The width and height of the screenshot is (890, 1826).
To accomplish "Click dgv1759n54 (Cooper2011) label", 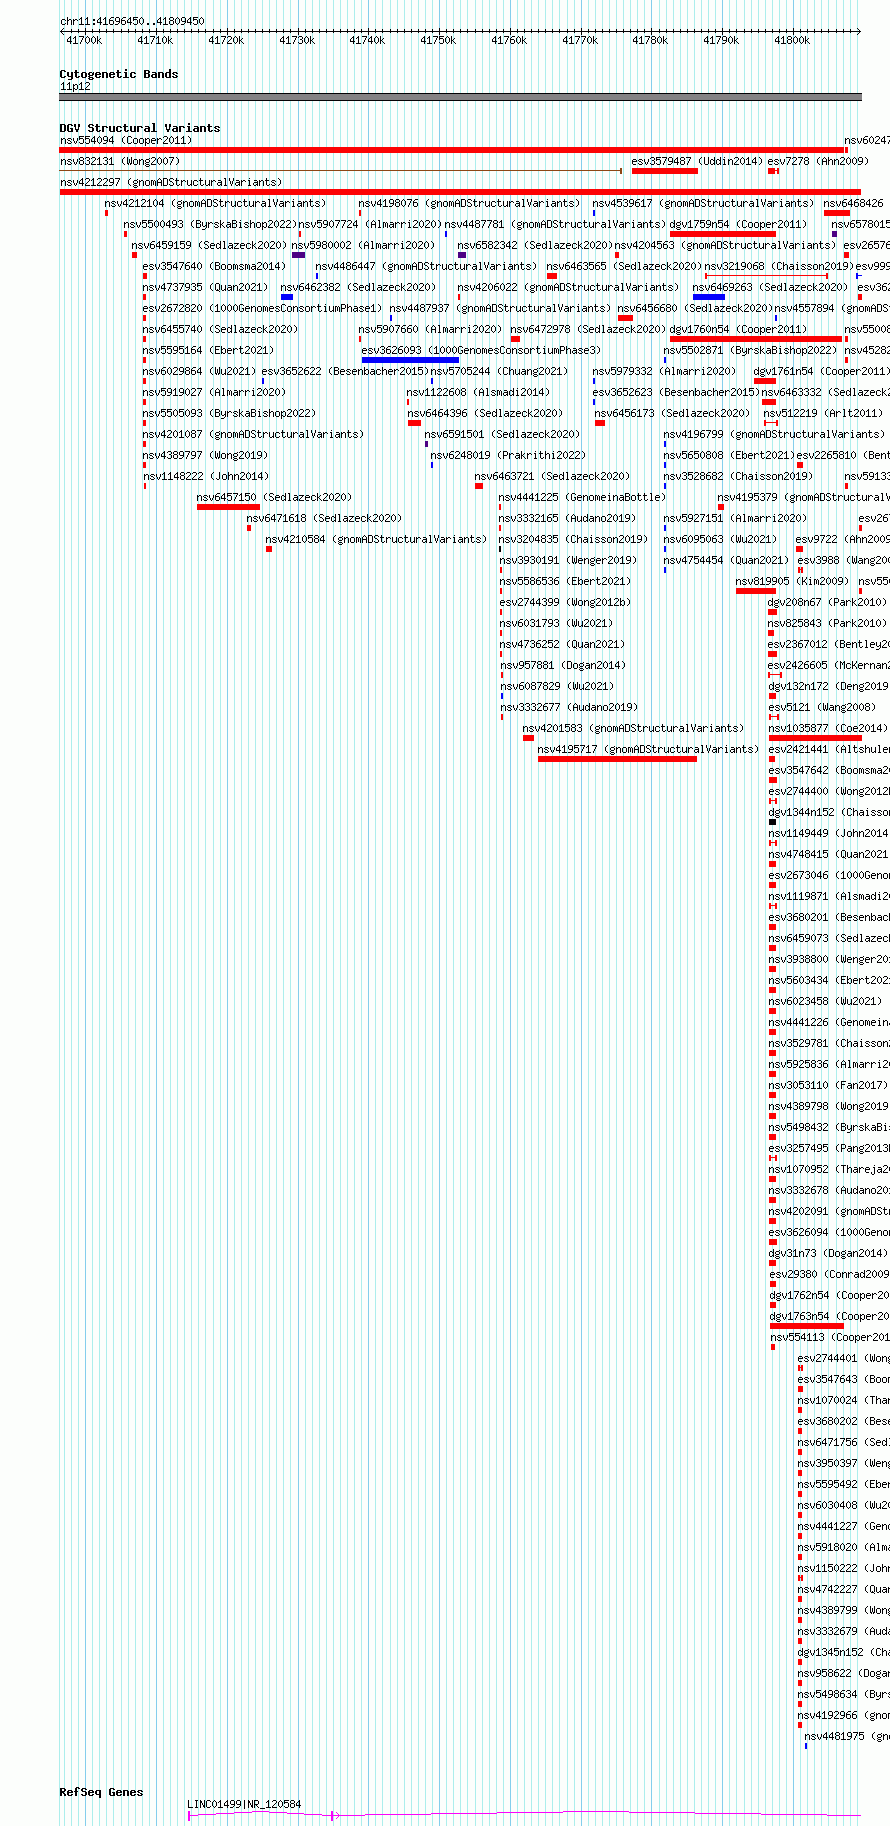I will (738, 225).
